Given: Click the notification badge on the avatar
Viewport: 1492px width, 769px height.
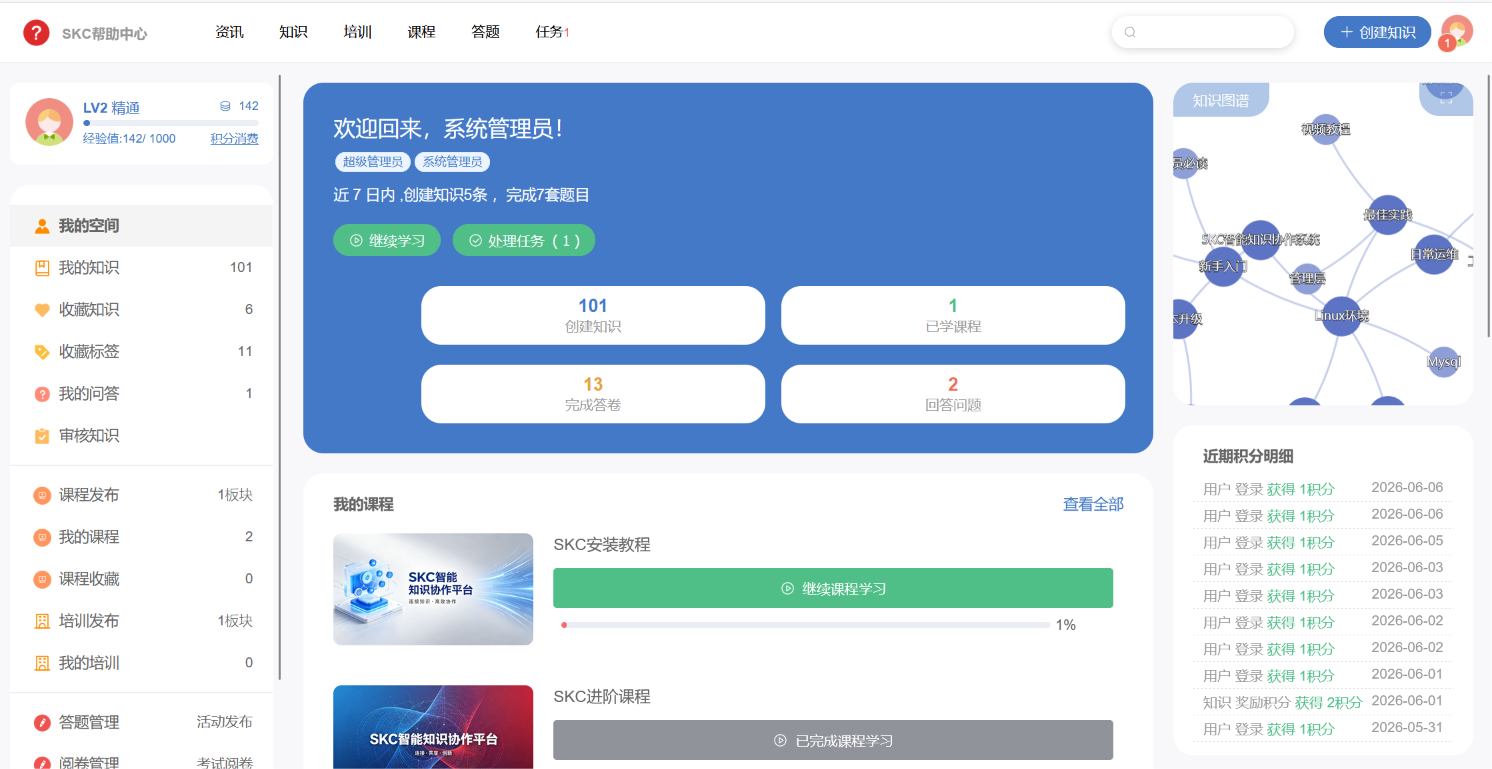Looking at the screenshot, I should point(1447,43).
